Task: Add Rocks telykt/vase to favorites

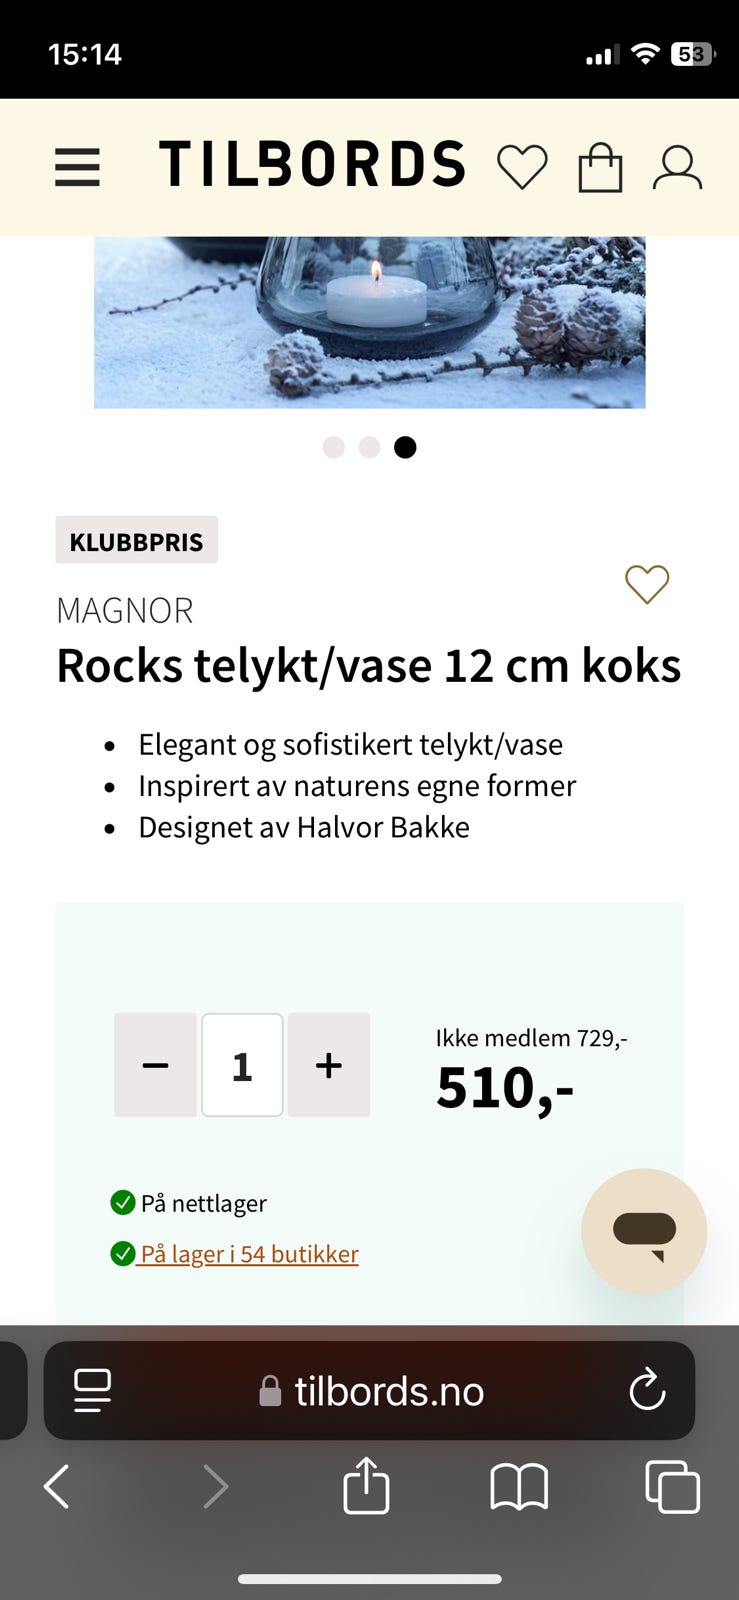Action: 647,584
